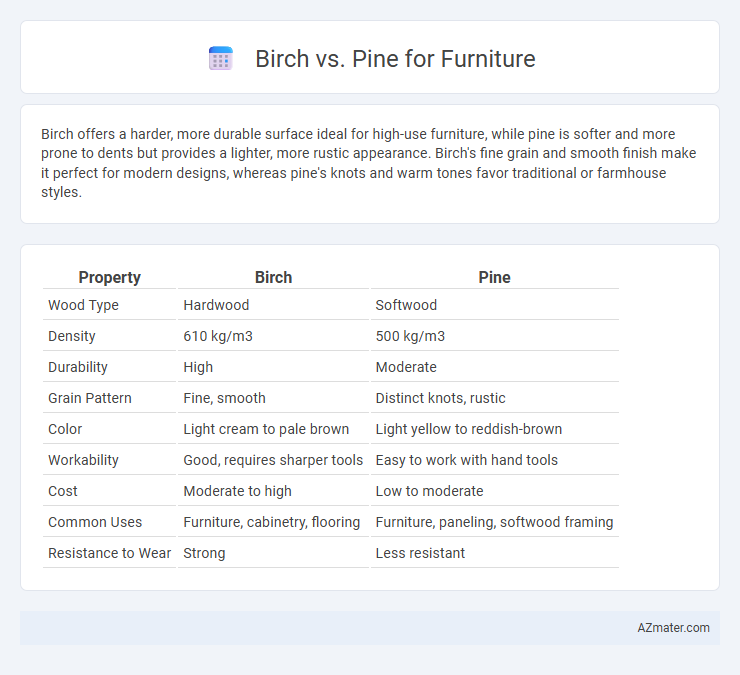Click the 'Low to moderate' cell
The image size is (740, 675).
point(429,491)
